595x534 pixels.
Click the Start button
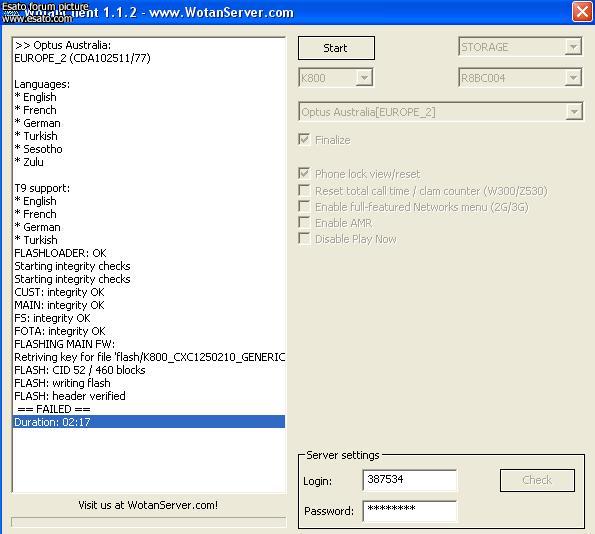pos(336,48)
